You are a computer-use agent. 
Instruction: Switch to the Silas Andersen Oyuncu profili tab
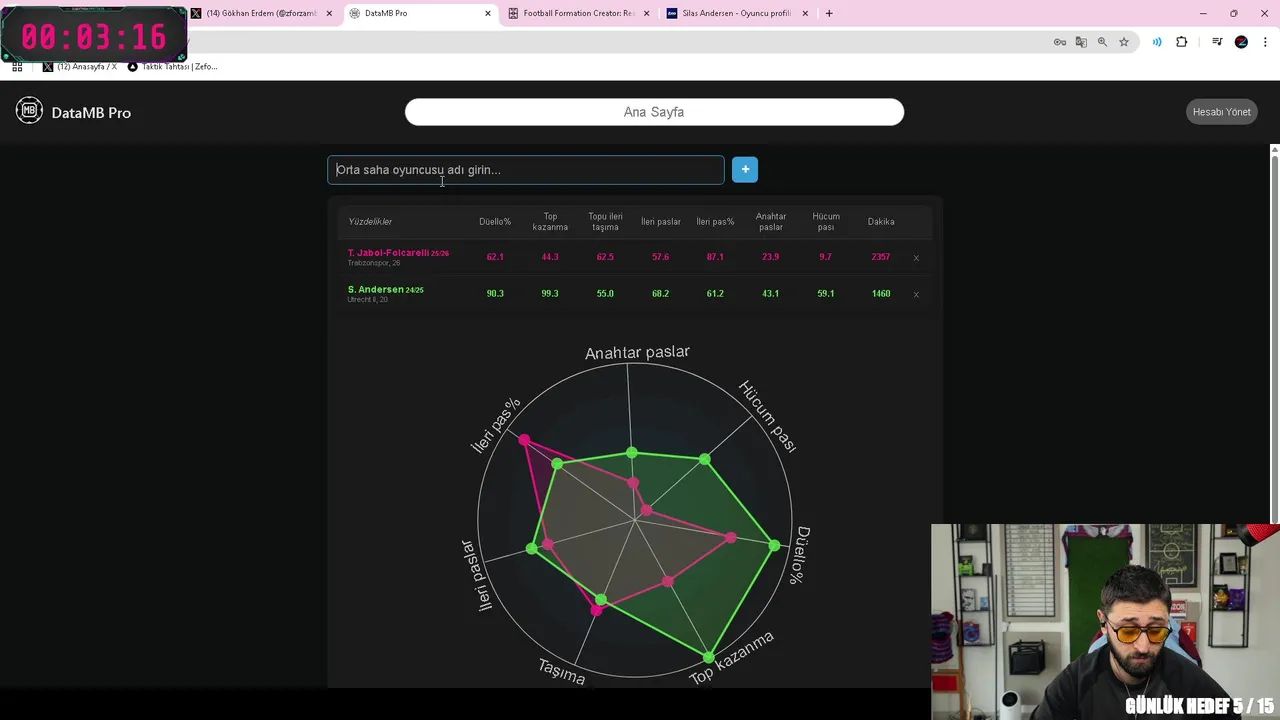tap(736, 13)
